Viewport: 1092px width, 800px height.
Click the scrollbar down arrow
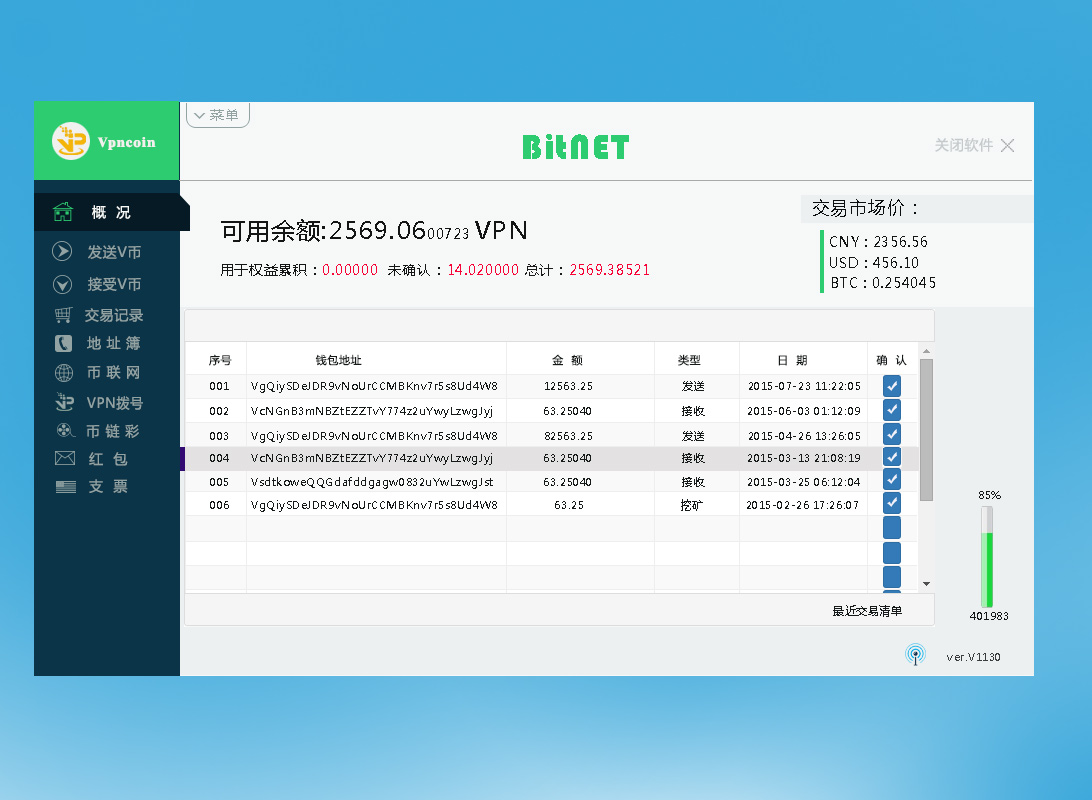[x=926, y=583]
